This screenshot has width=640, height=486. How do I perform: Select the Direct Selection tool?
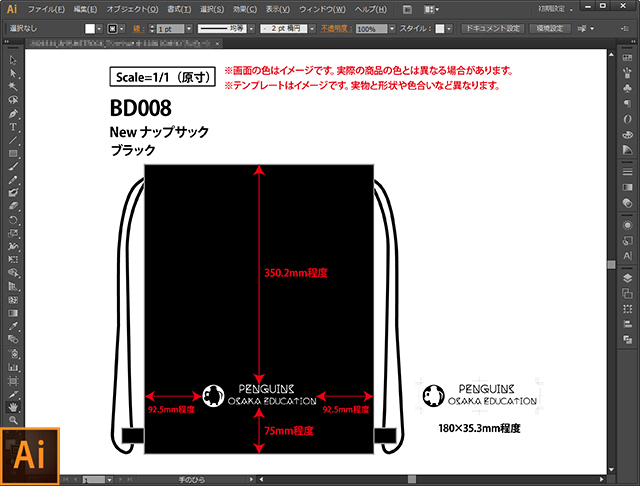[13, 73]
